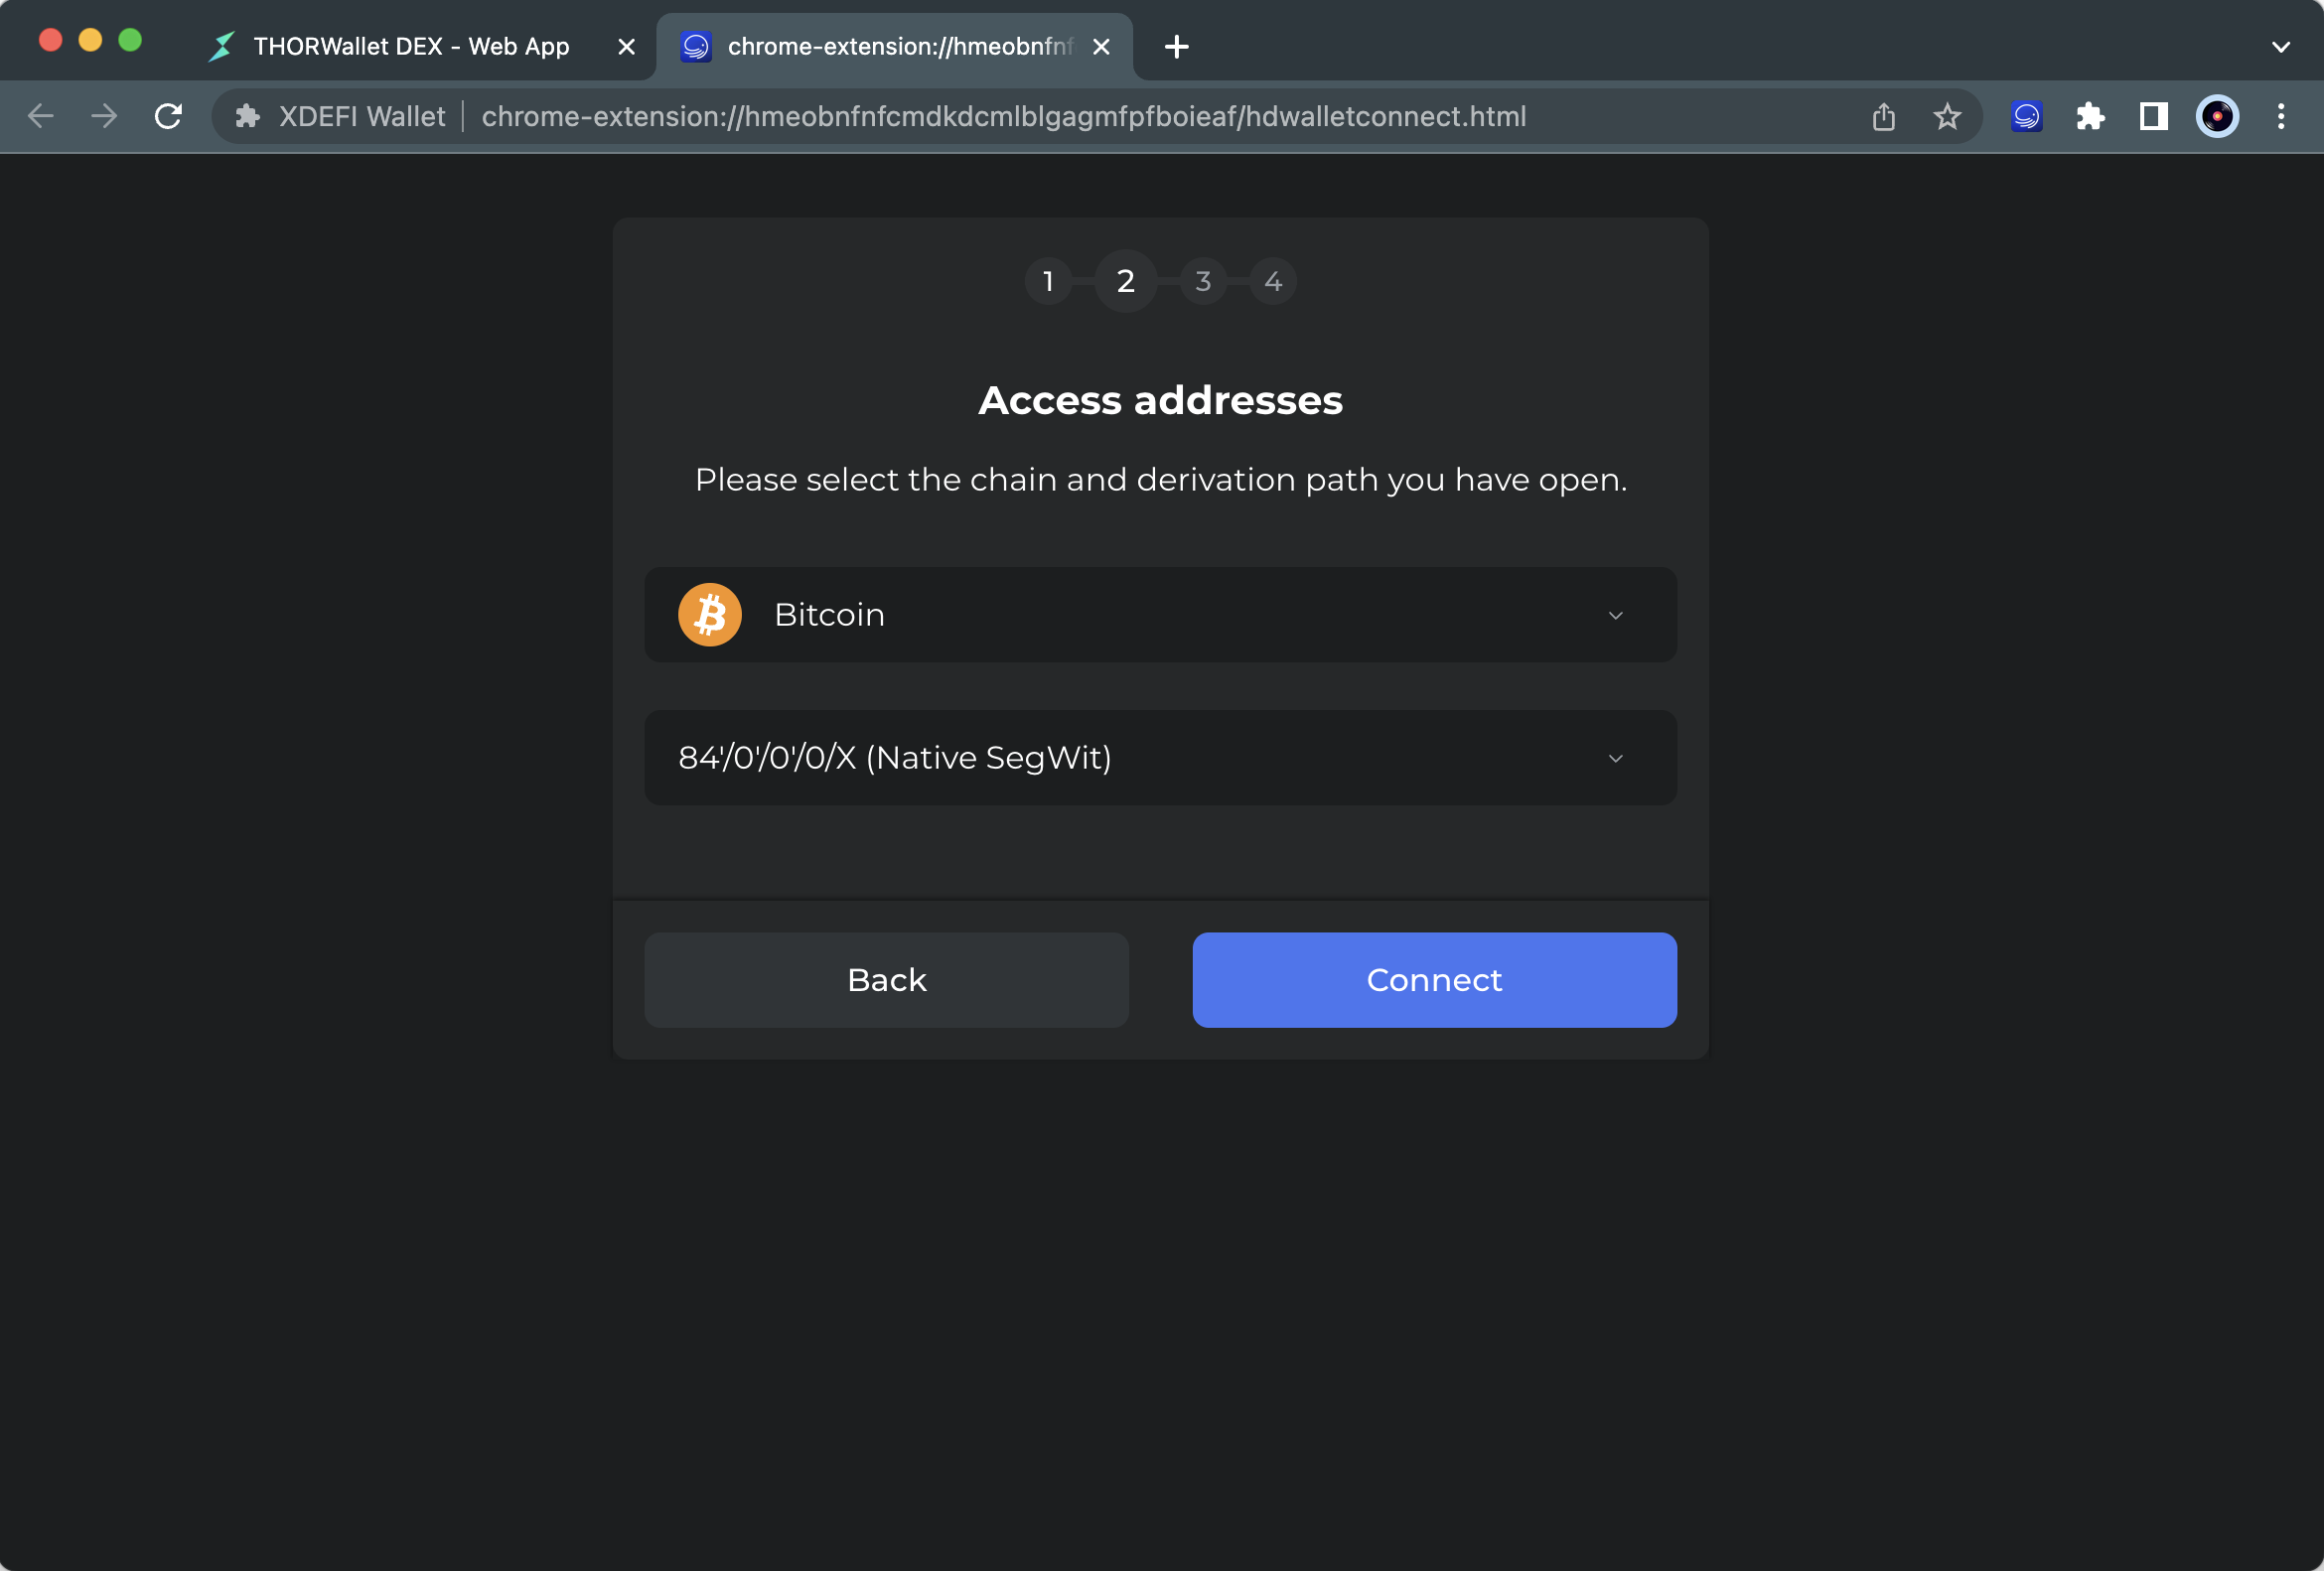2324x1571 pixels.
Task: Click the XDEFI Wallet extension icon in toolbar
Action: coord(2026,117)
